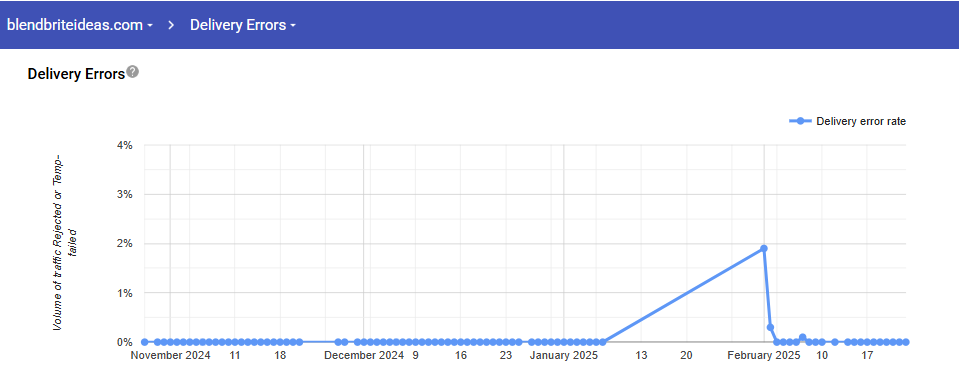Select the peak data point near 2%
The image size is (959, 389).
coord(764,248)
